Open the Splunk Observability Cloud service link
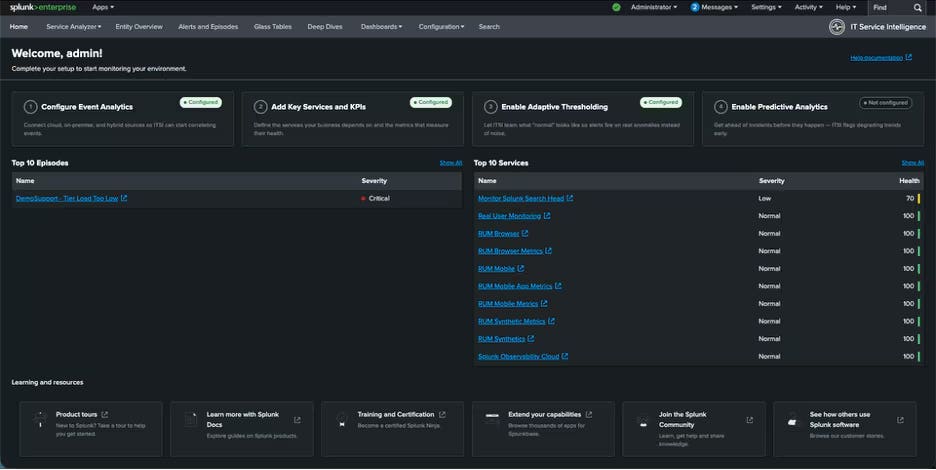Screen dimensions: 936x470 click(518, 357)
